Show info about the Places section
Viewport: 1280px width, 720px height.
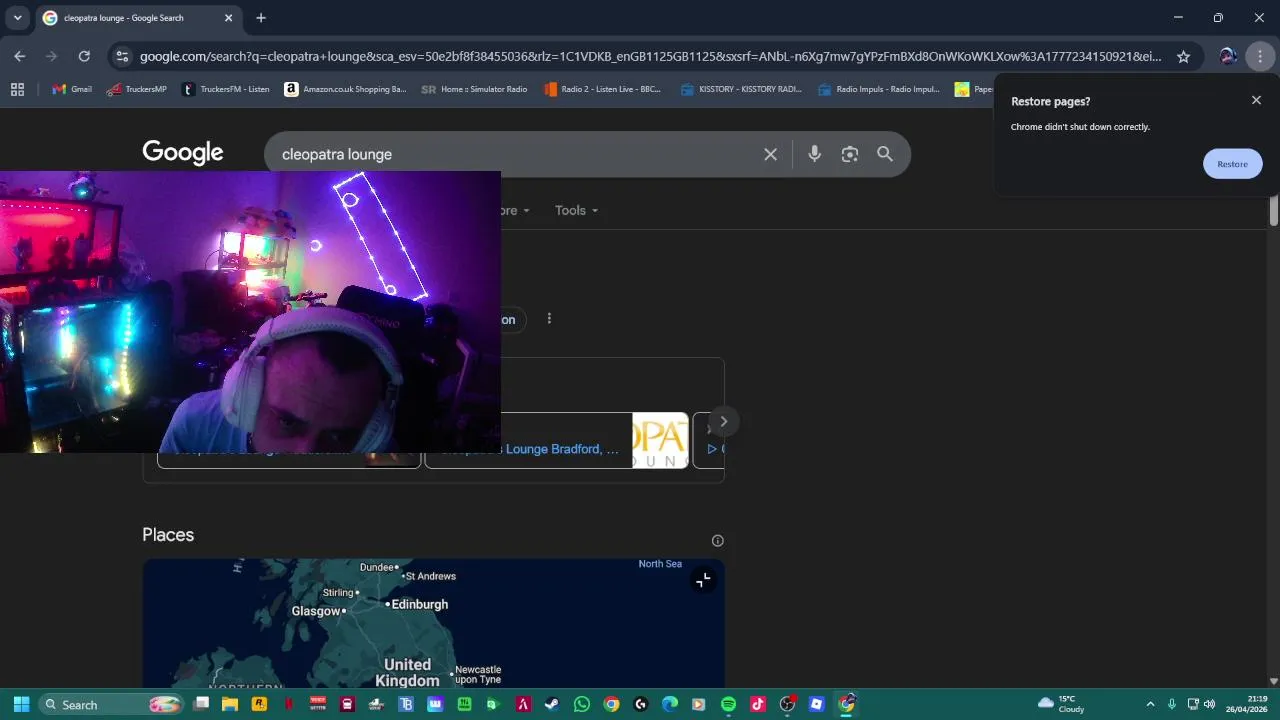tap(717, 541)
